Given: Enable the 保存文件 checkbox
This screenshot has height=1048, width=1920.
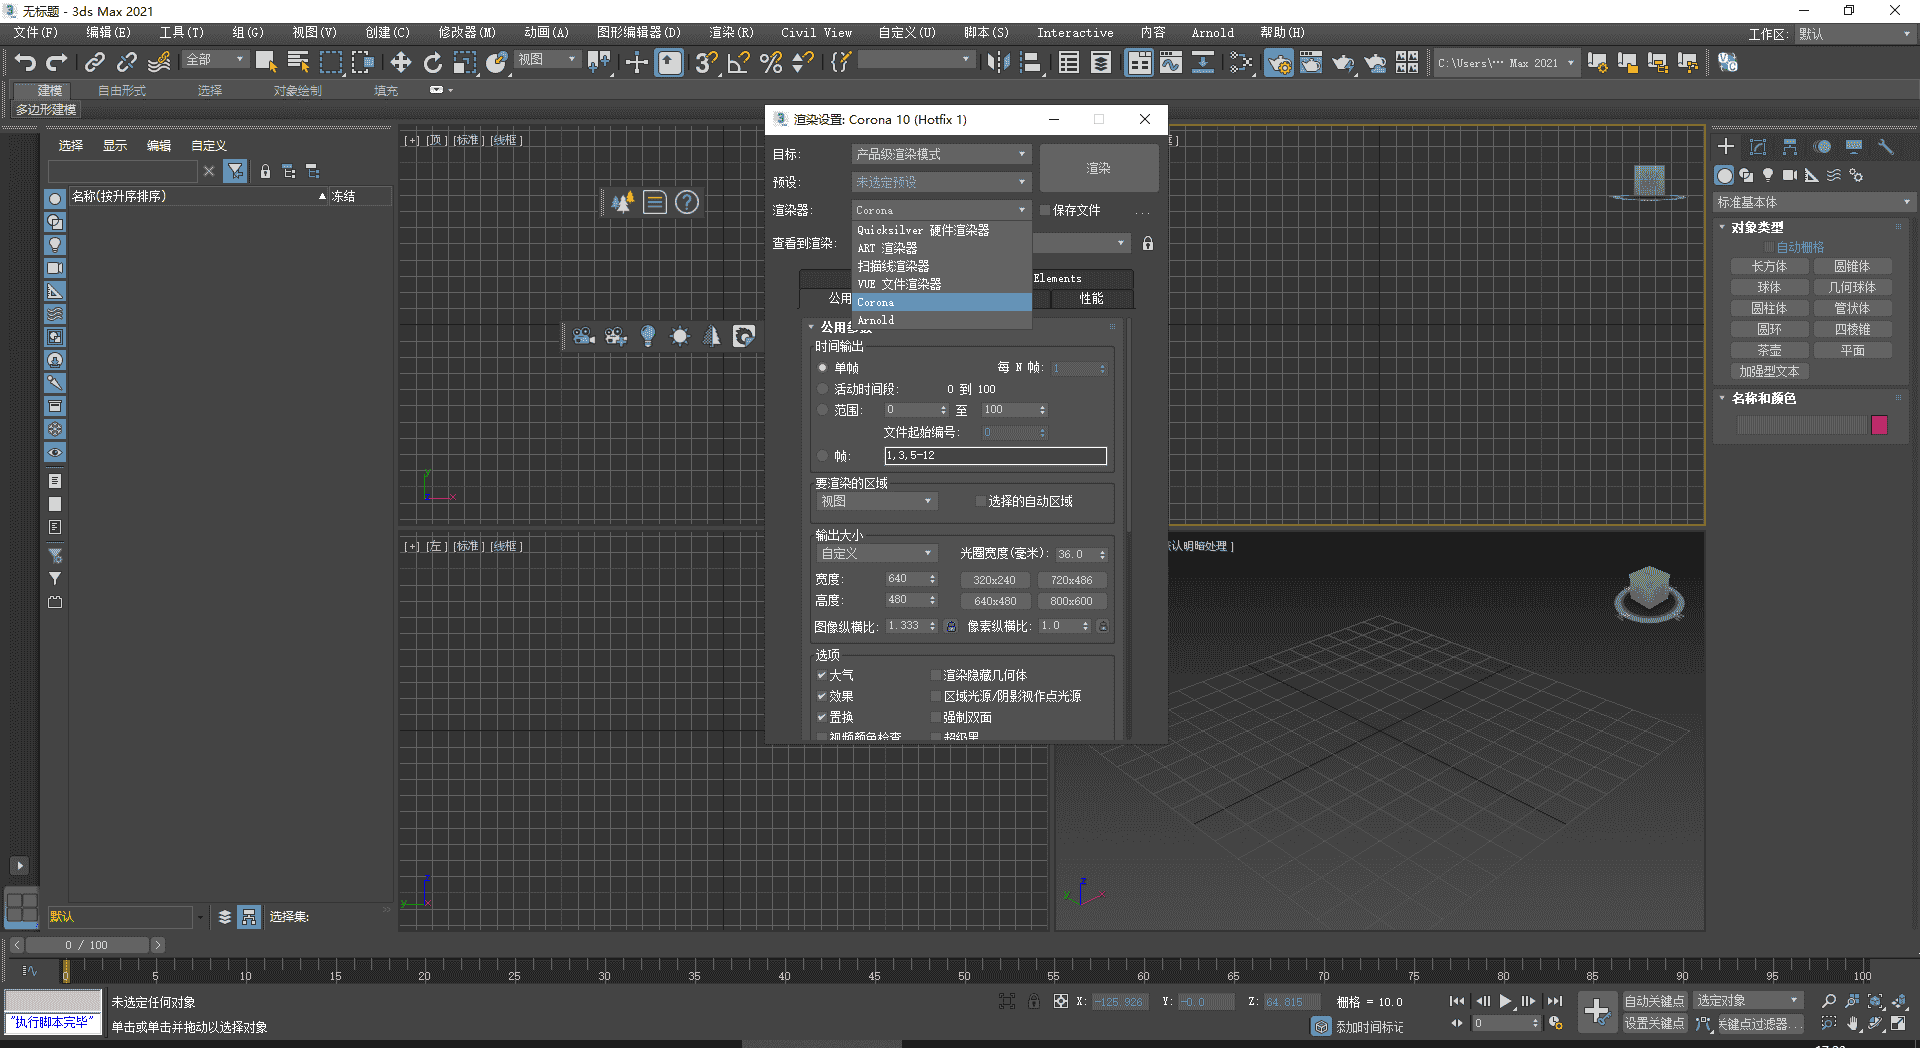Looking at the screenshot, I should tap(1045, 210).
